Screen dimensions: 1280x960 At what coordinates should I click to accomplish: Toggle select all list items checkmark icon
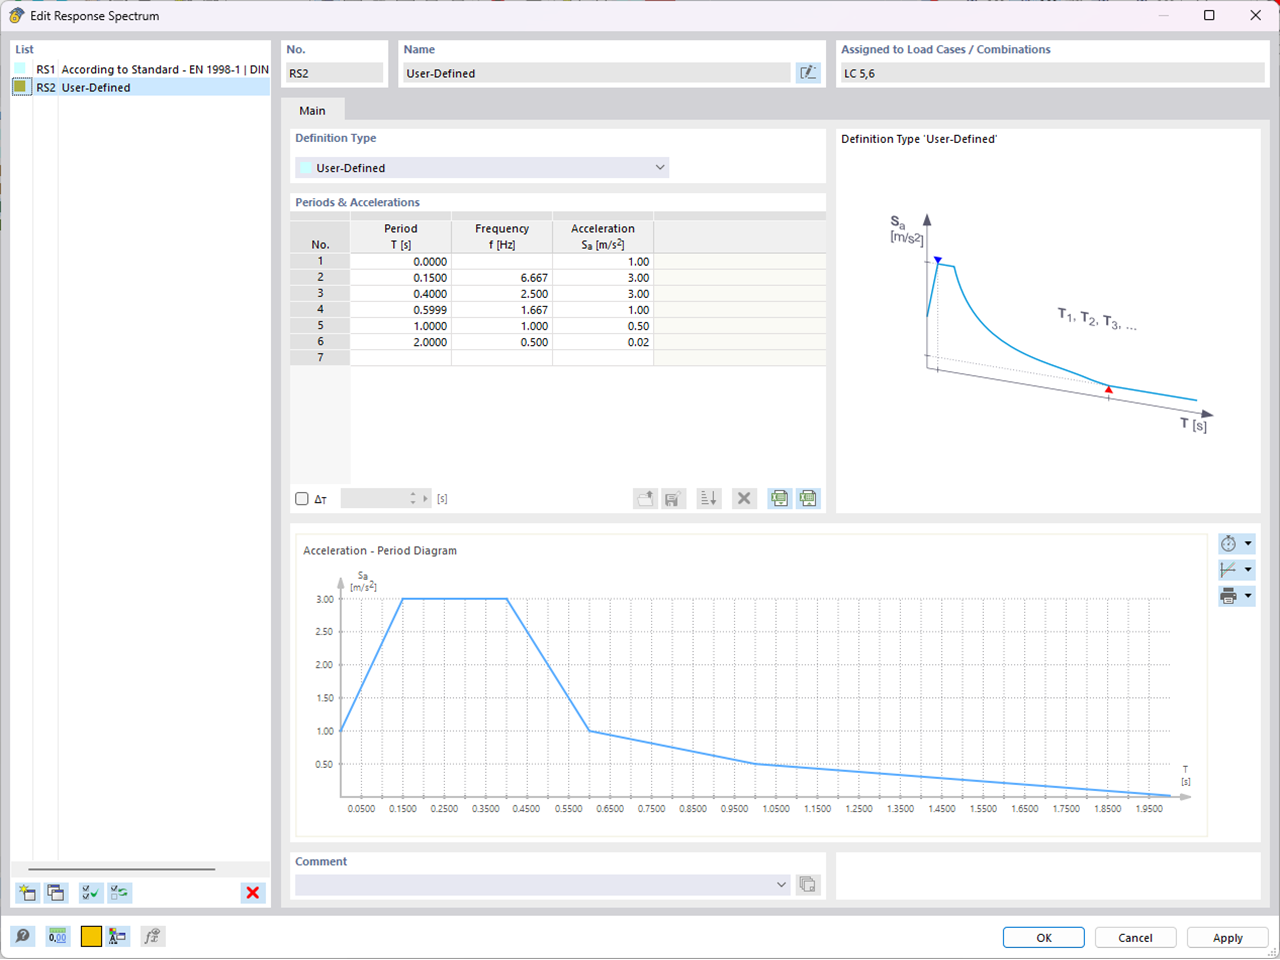[90, 892]
